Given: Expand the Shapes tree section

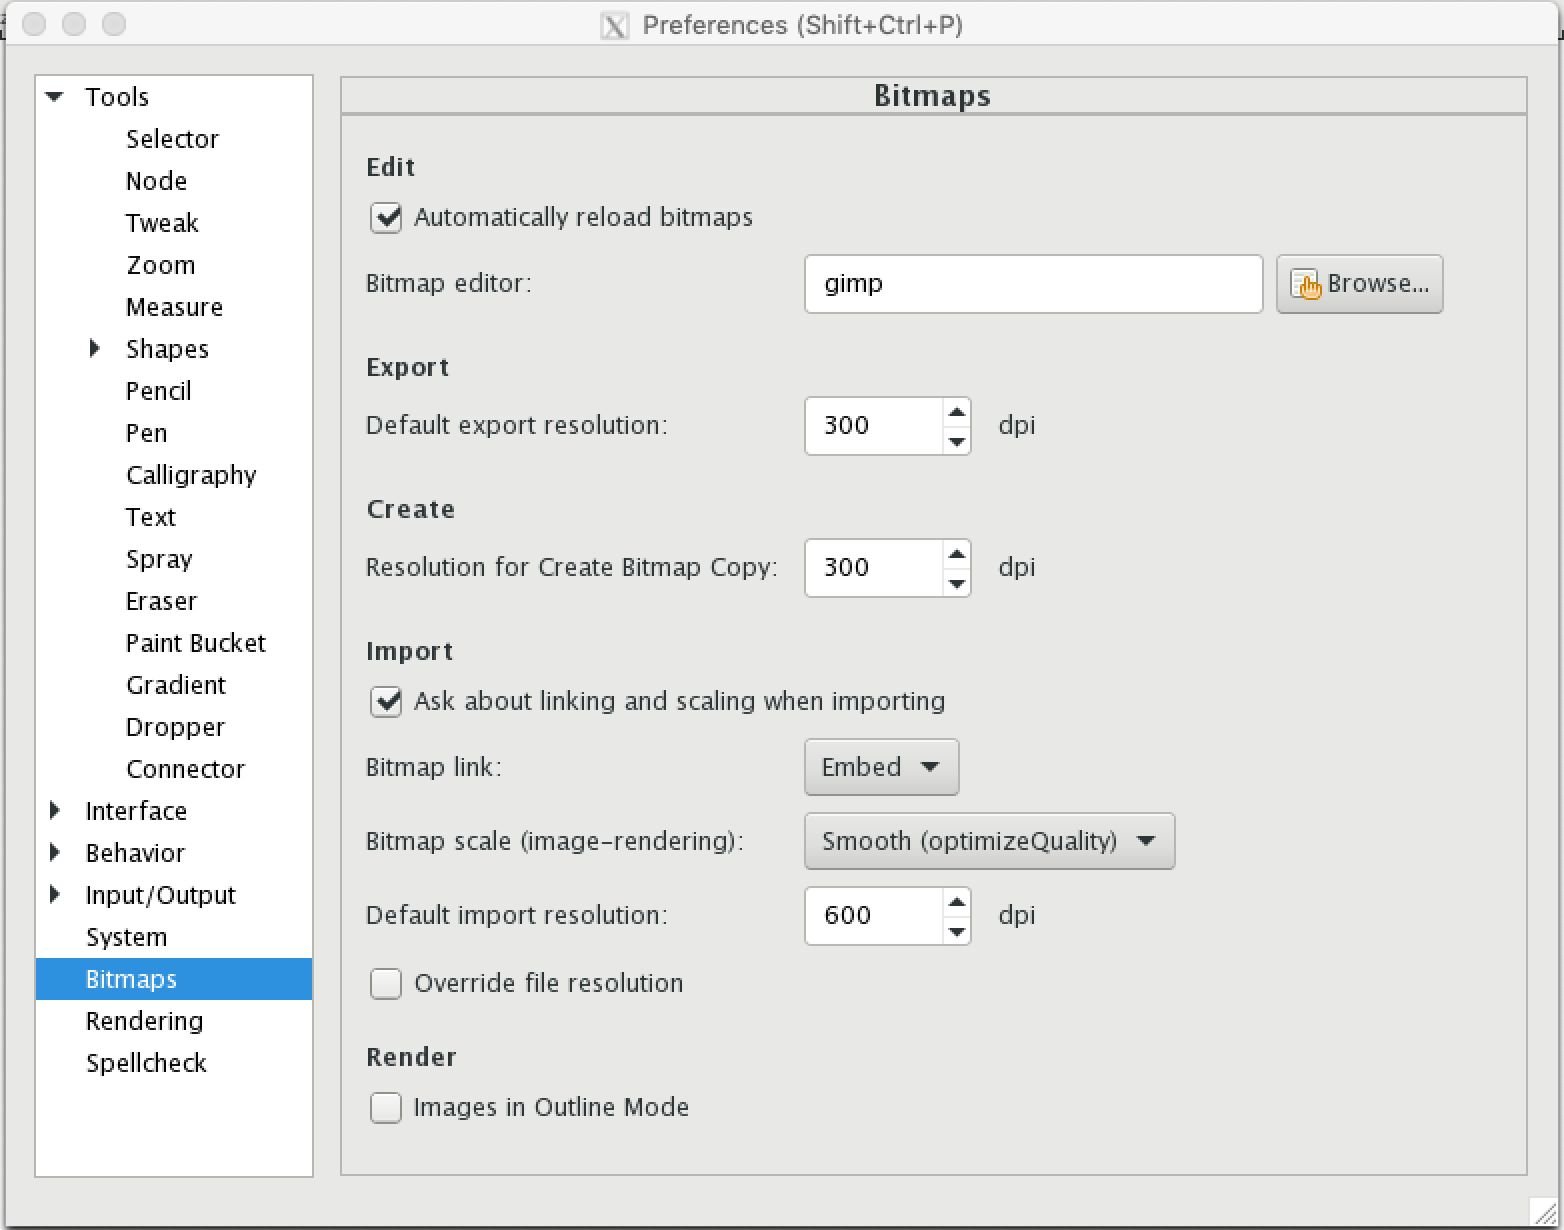Looking at the screenshot, I should 96,348.
